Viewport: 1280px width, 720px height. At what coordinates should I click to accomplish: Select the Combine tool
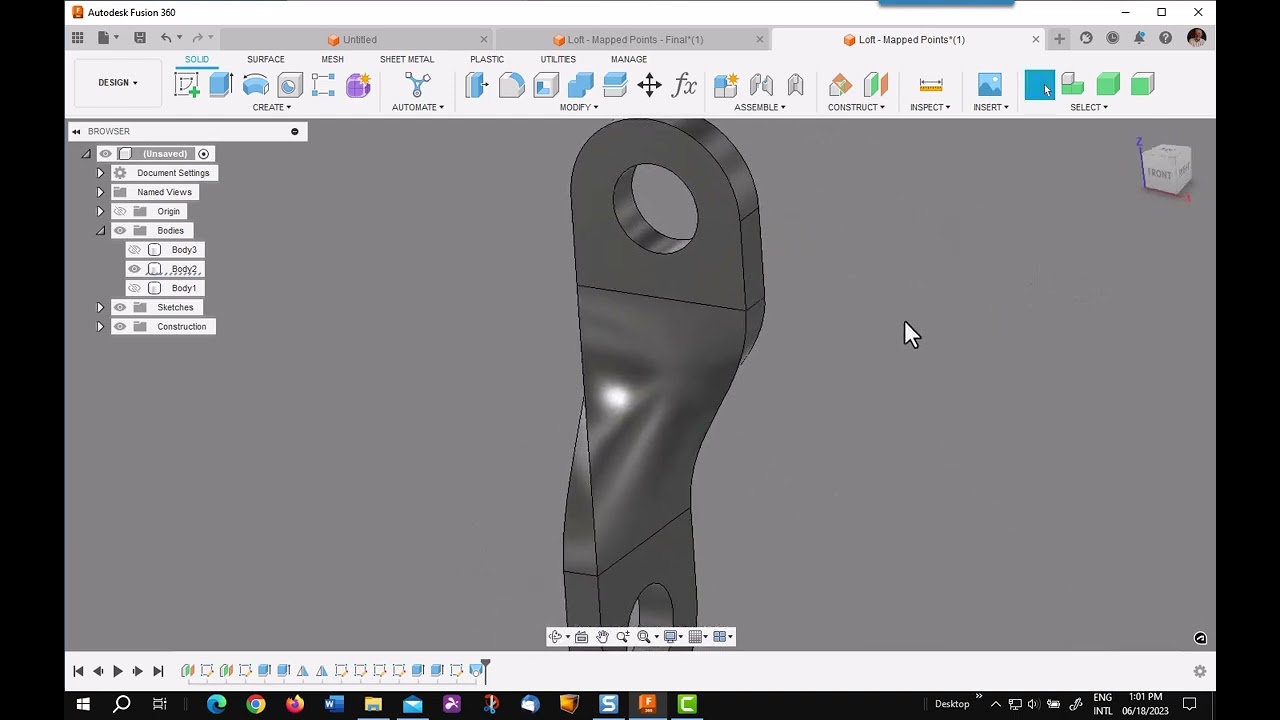coord(580,85)
